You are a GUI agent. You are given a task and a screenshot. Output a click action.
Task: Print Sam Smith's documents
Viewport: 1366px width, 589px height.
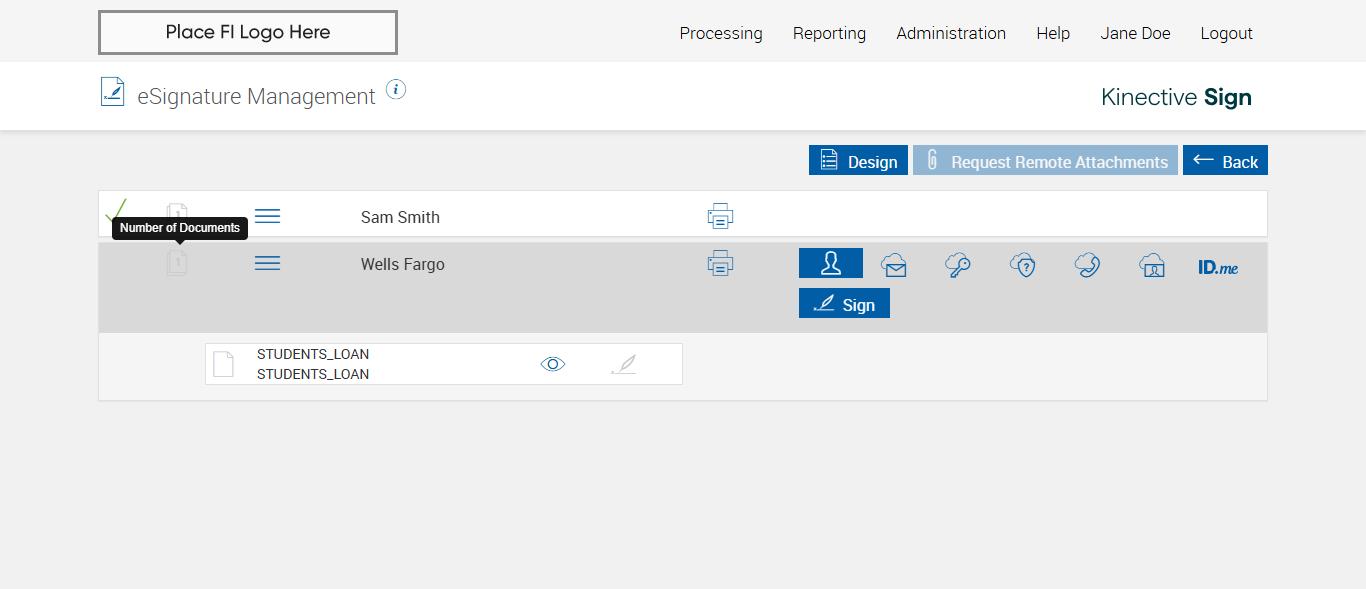720,216
